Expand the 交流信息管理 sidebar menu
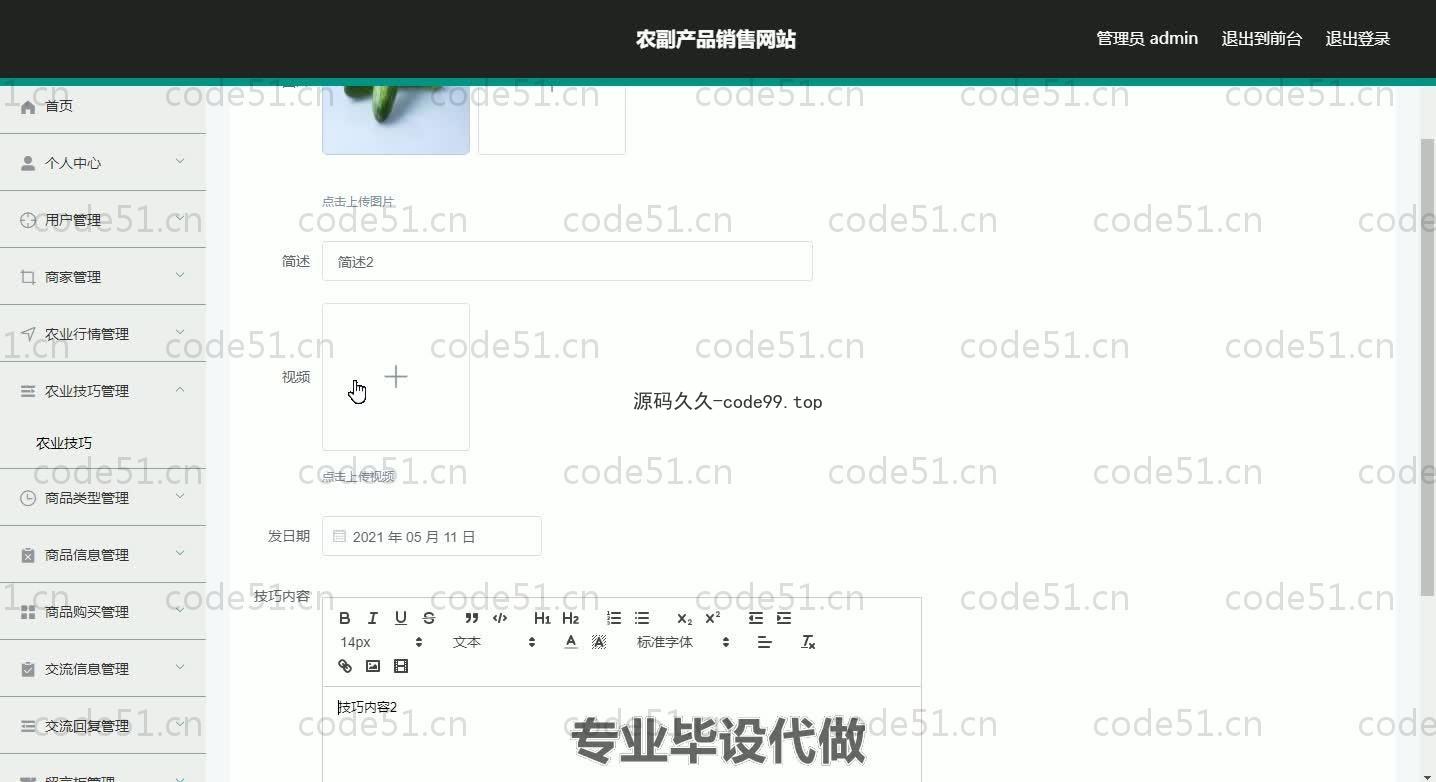 point(103,668)
